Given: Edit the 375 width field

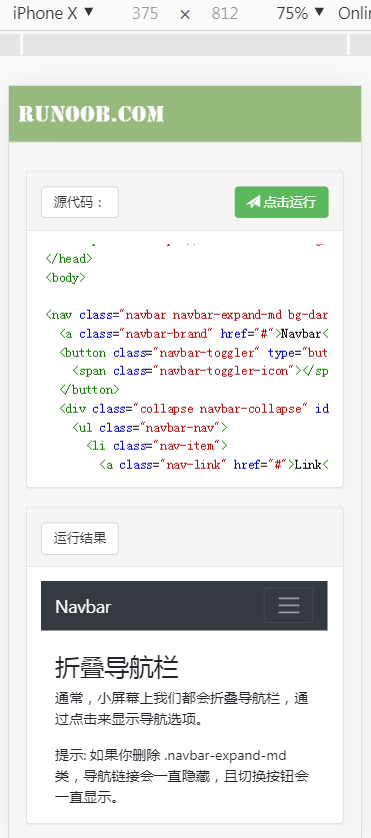Looking at the screenshot, I should click(x=145, y=13).
